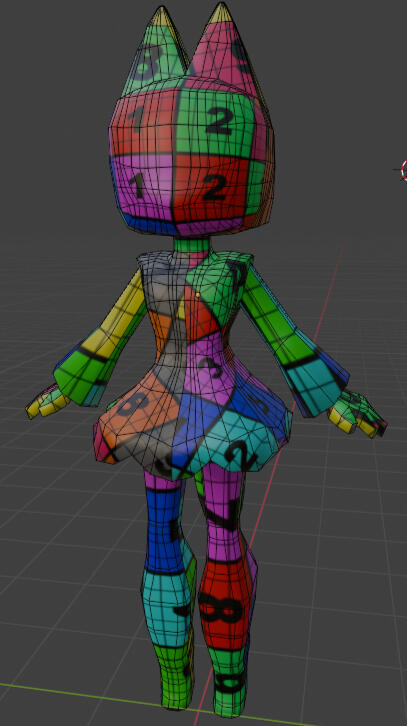Click the model's right hand fingers
This screenshot has width=407, height=726.
(x=357, y=414)
